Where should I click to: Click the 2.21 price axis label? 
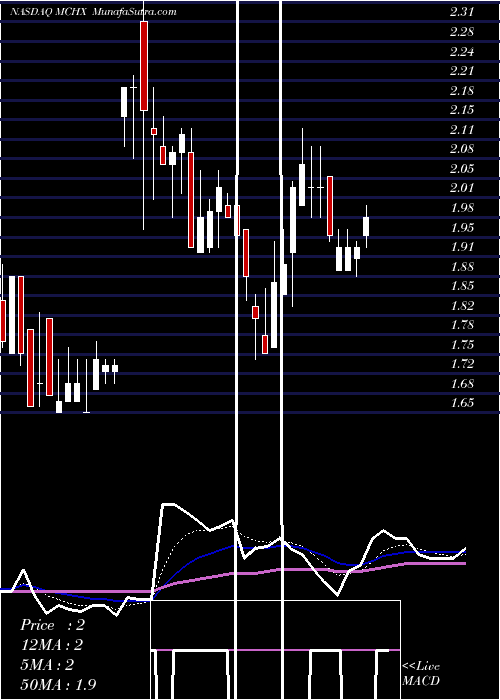click(462, 71)
